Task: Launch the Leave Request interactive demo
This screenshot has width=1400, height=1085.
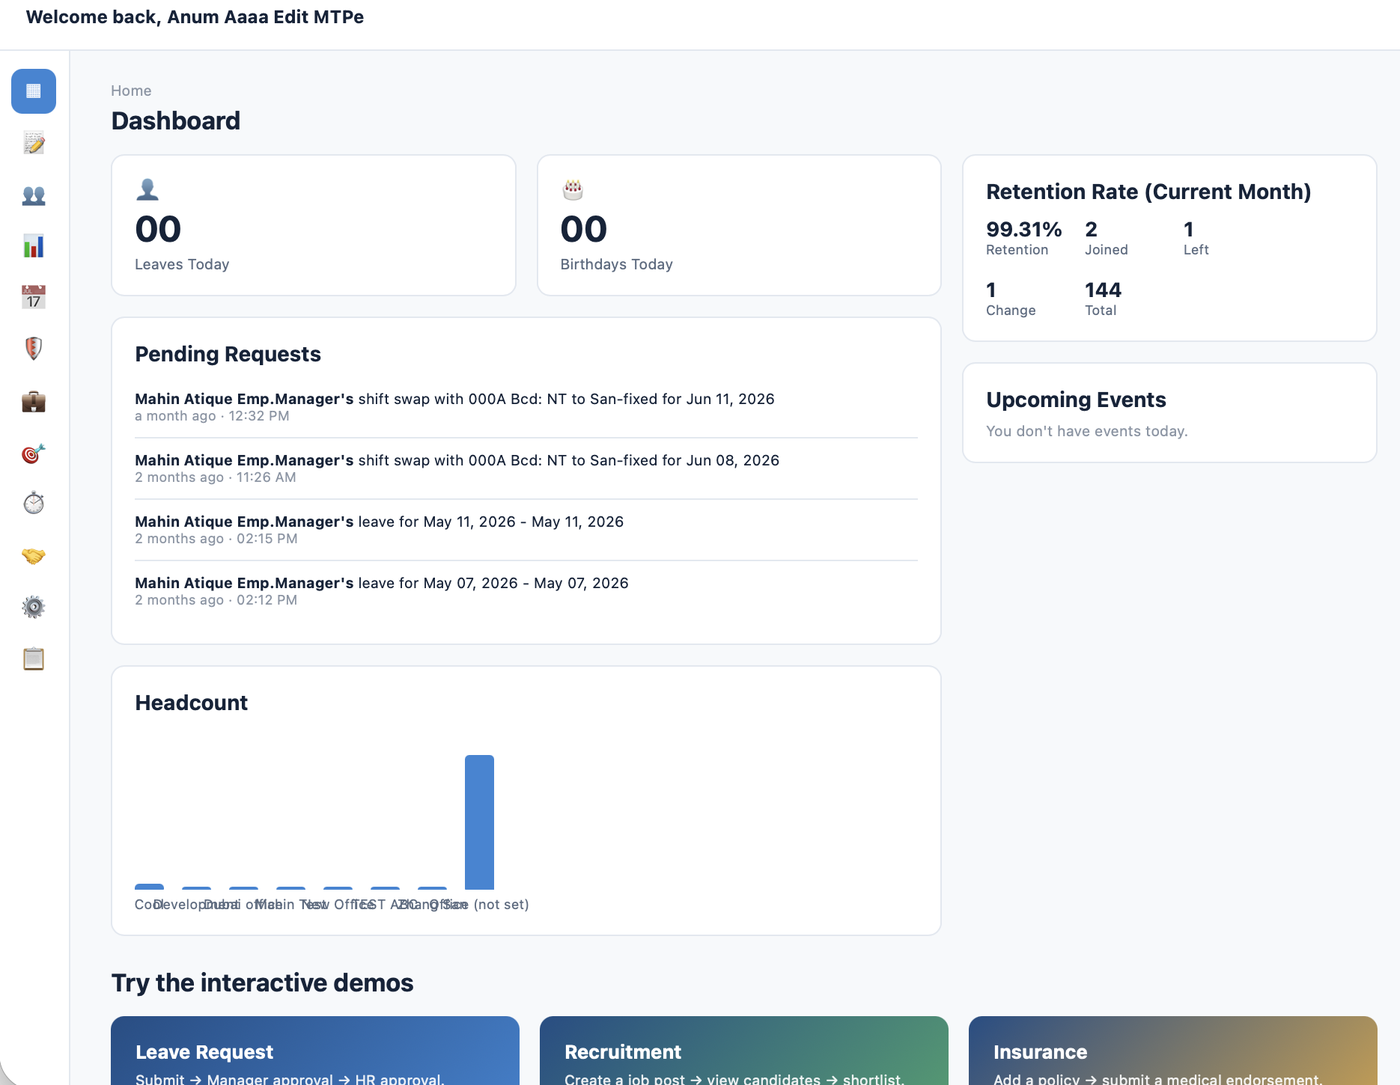Action: click(x=315, y=1051)
